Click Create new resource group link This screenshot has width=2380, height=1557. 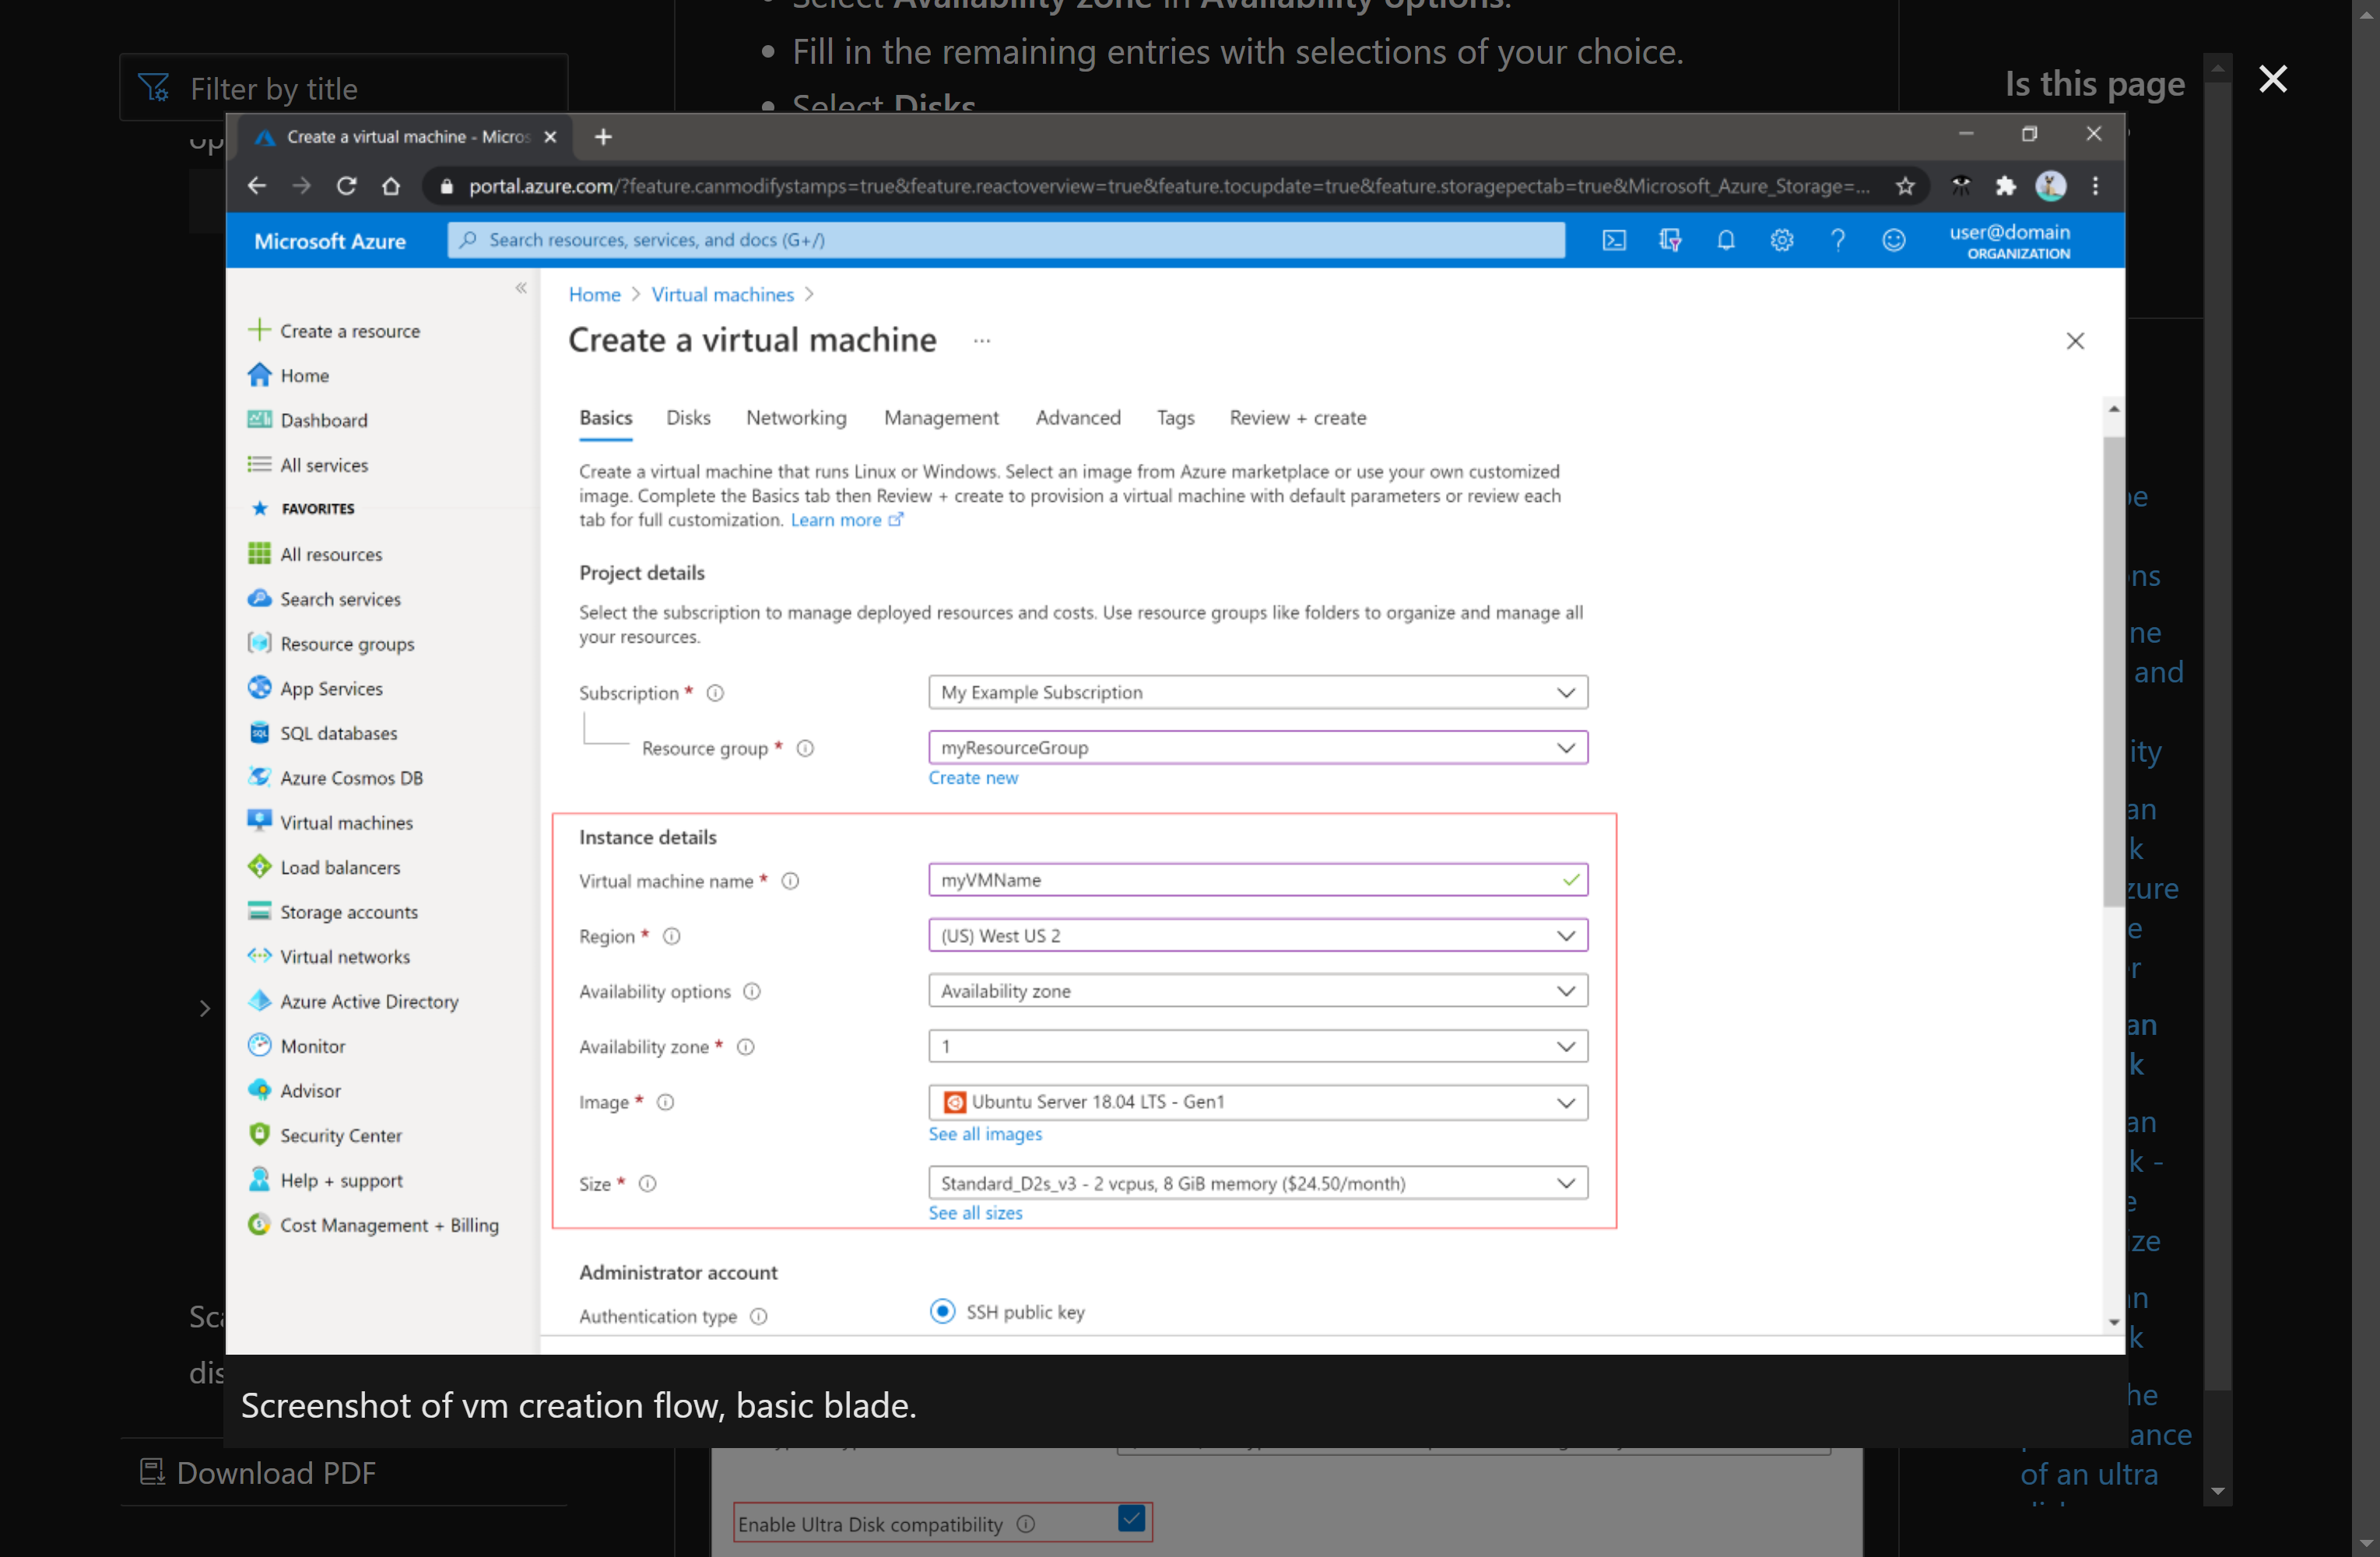point(972,777)
